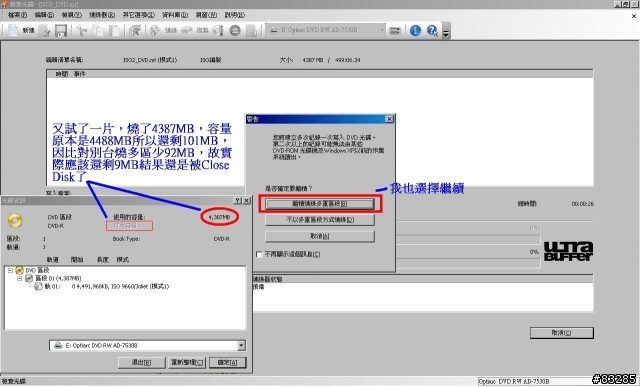This screenshot has width=640, height=387.
Task: Open the 其它選項(X) menu
Action: tap(138, 15)
